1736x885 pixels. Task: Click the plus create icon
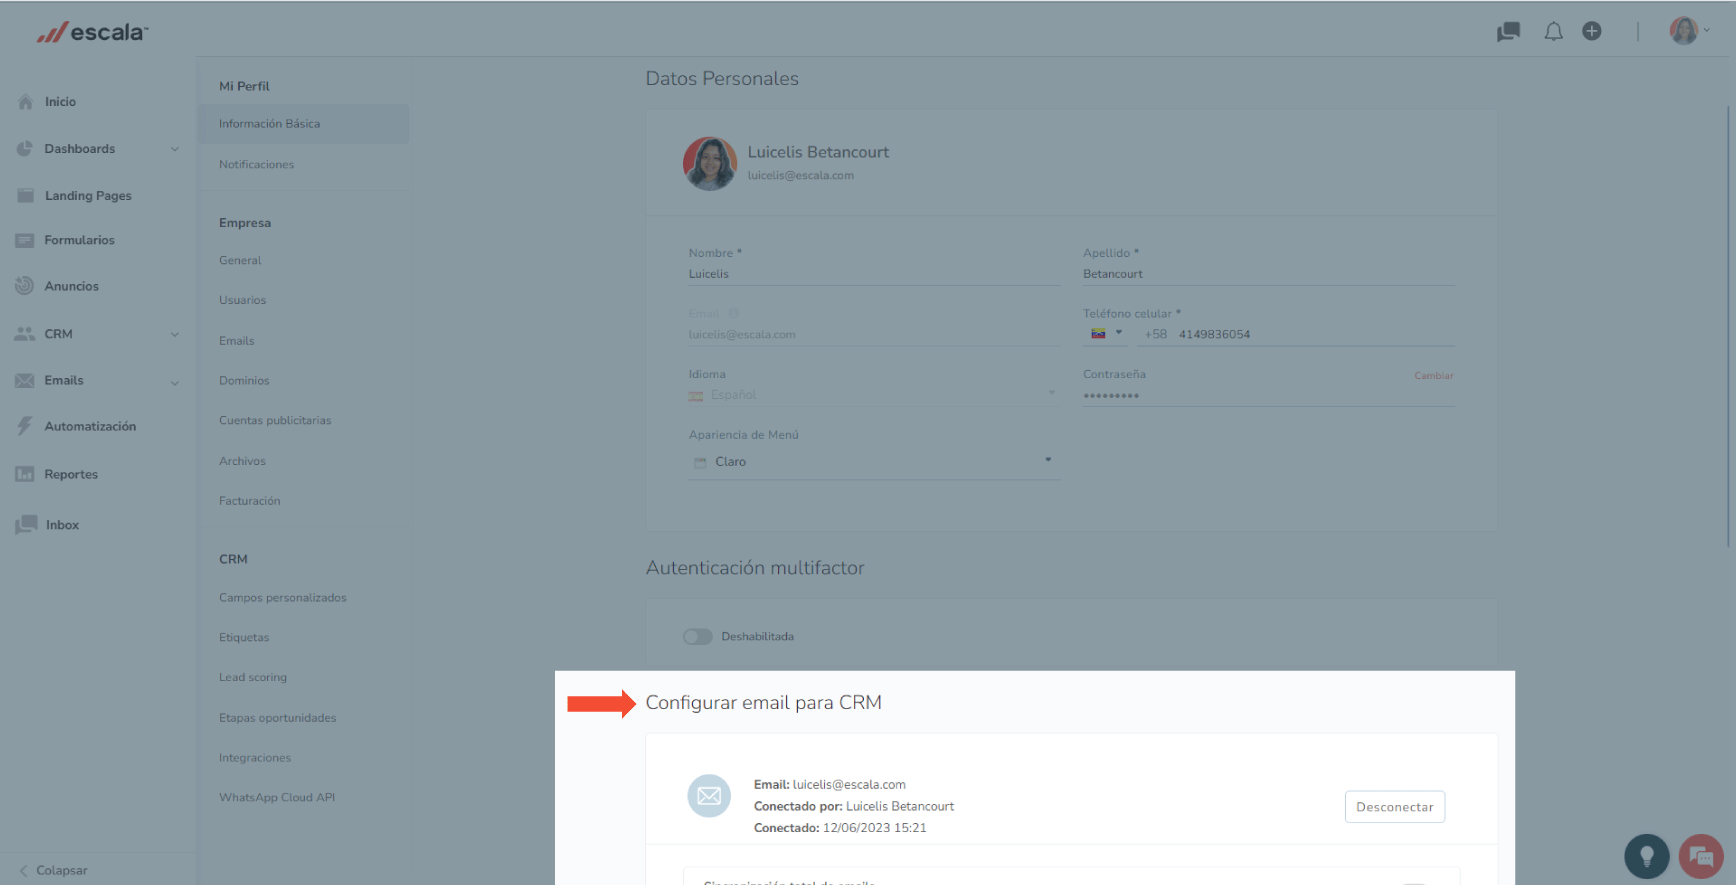(1592, 31)
